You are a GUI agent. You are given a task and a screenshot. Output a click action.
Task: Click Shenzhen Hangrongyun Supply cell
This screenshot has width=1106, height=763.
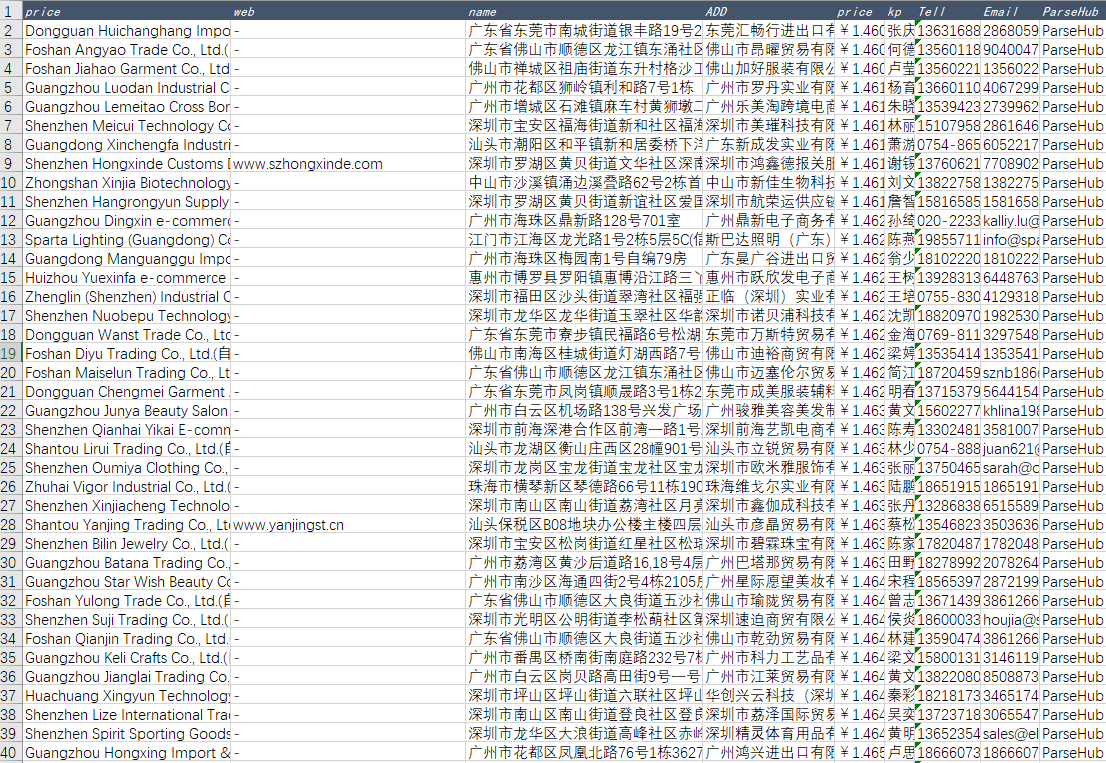pyautogui.click(x=127, y=202)
